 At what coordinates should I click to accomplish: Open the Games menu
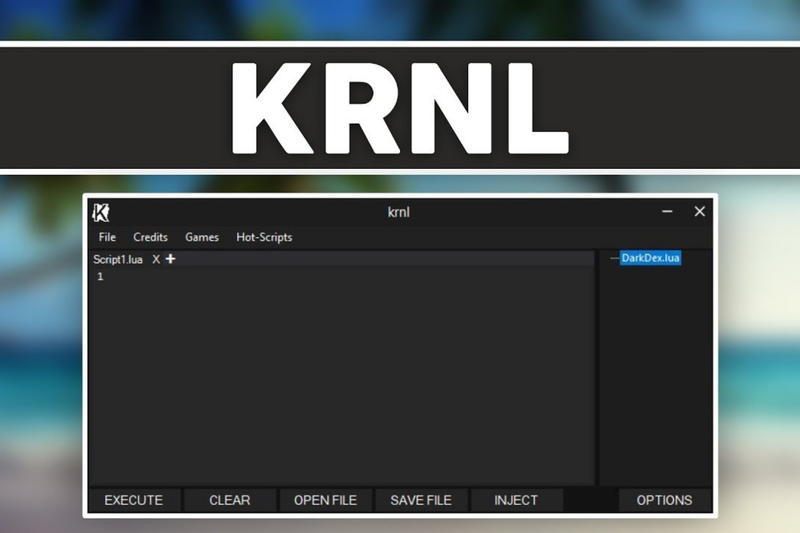pos(202,237)
